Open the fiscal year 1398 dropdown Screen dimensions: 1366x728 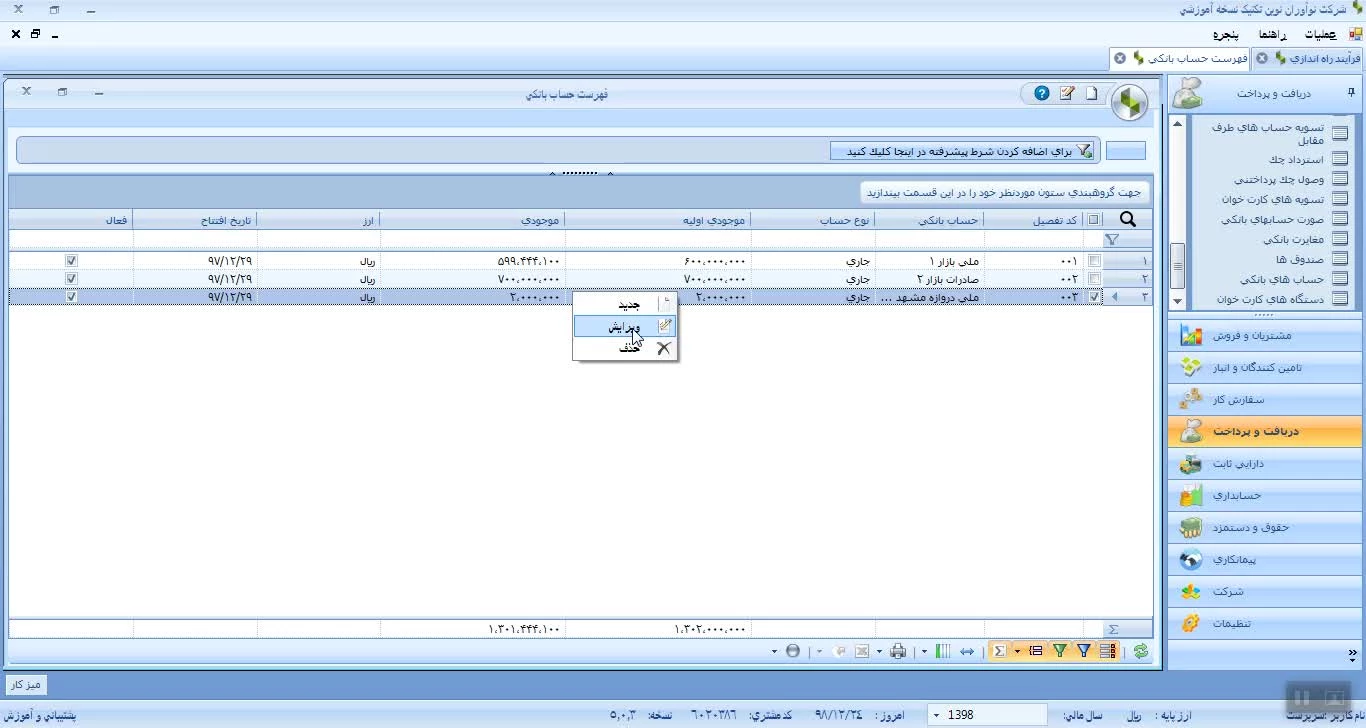pos(936,715)
